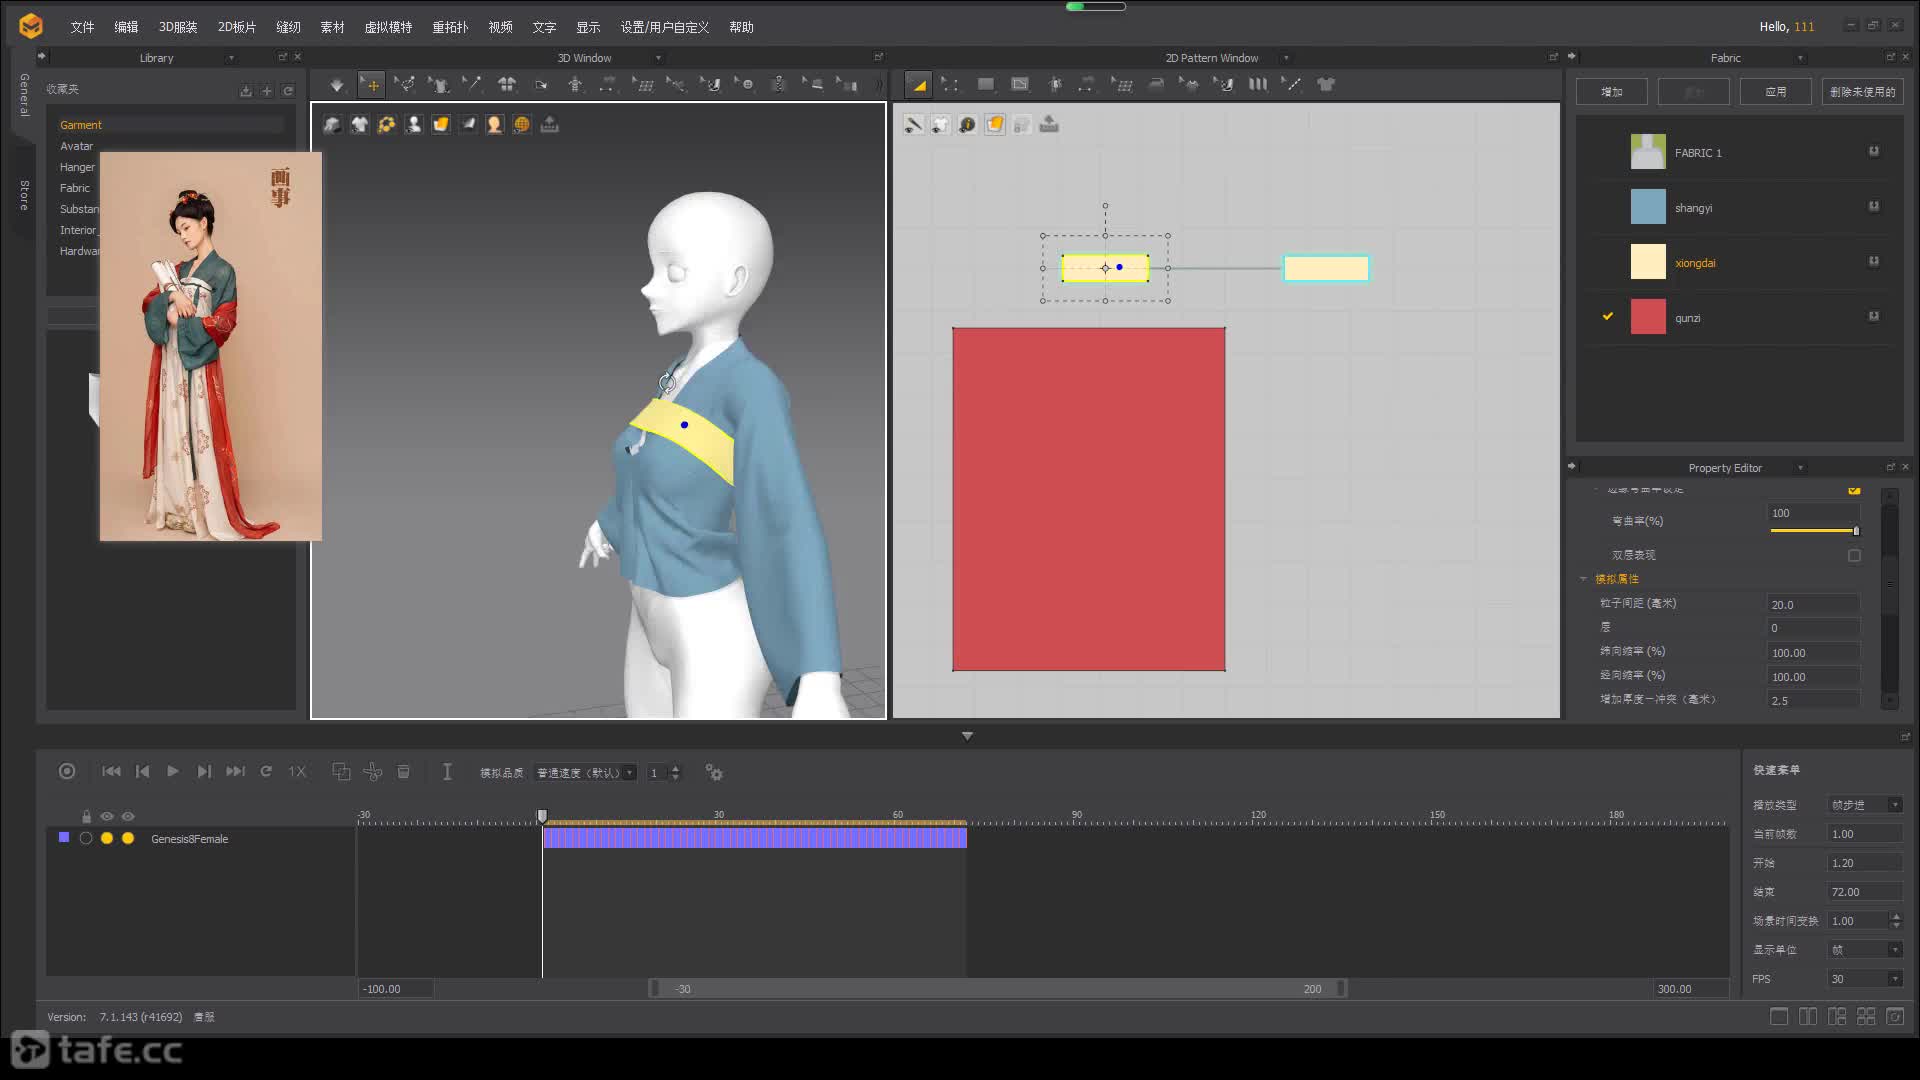Open the 3D Window title dropdown arrow
The height and width of the screenshot is (1080, 1920).
658,58
